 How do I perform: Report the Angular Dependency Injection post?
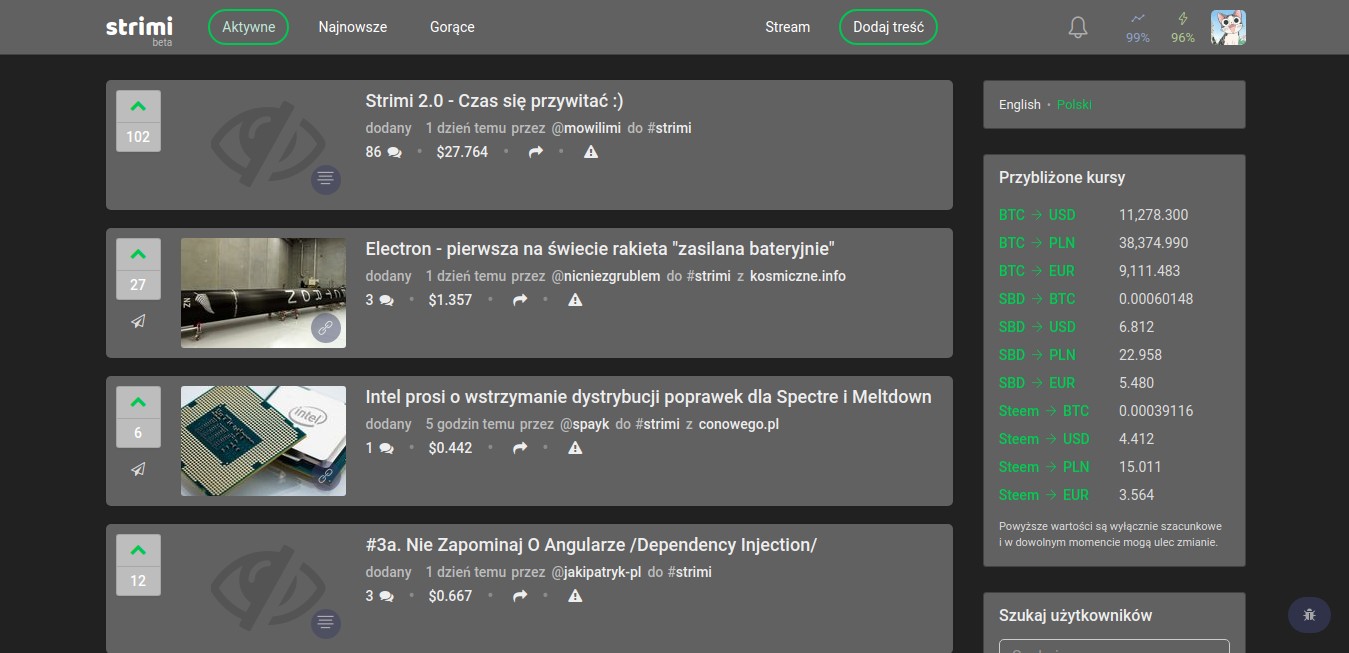pyautogui.click(x=575, y=596)
